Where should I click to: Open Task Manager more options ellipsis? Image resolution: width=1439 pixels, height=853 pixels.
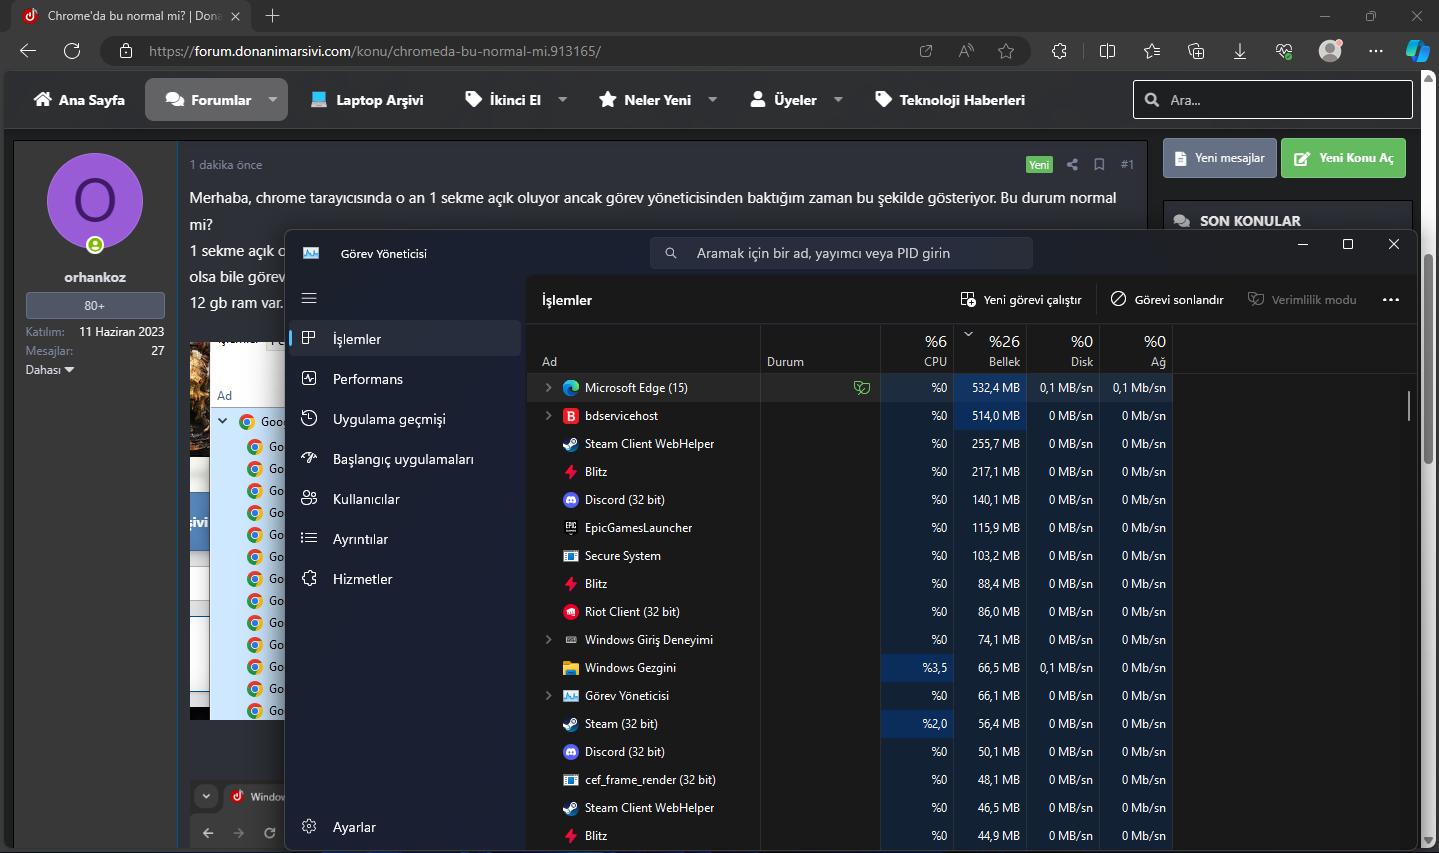click(1391, 300)
